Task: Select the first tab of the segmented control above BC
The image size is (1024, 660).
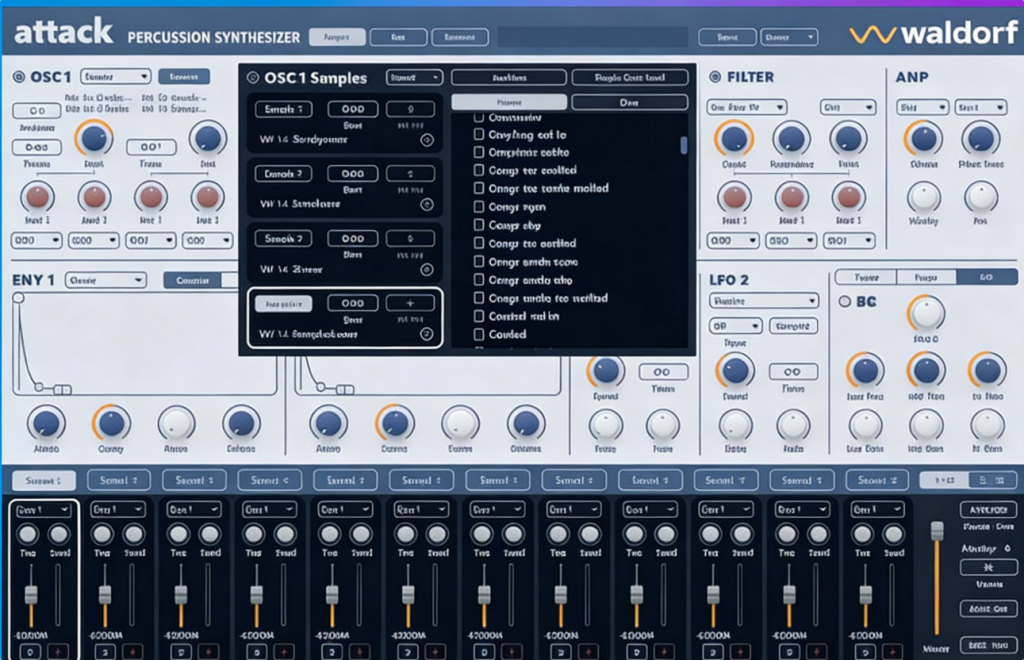Action: [866, 277]
